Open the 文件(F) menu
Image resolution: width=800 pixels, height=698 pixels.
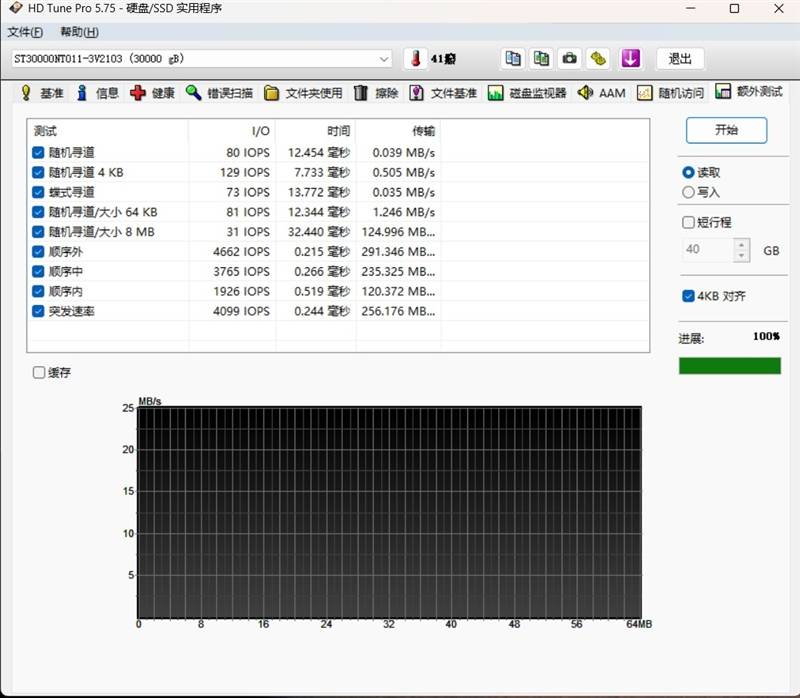click(25, 32)
